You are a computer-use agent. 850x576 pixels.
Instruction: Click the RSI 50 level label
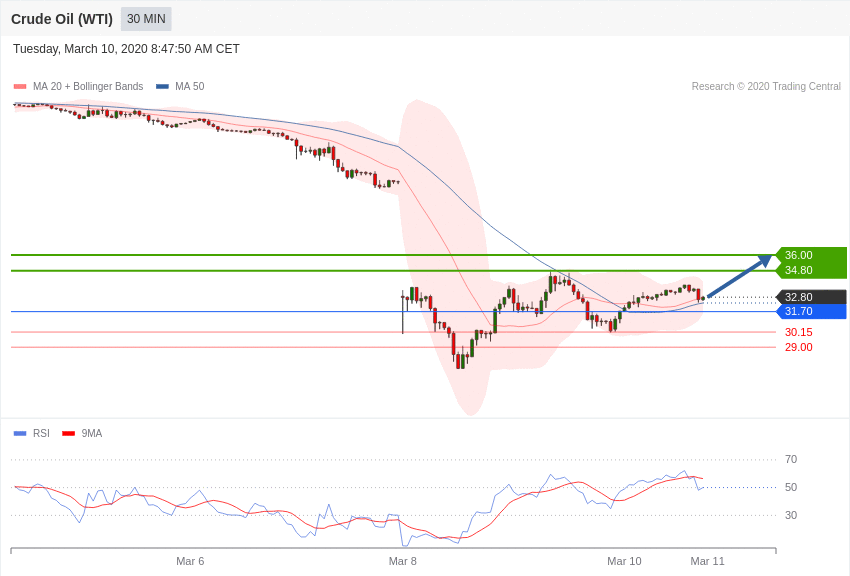791,487
